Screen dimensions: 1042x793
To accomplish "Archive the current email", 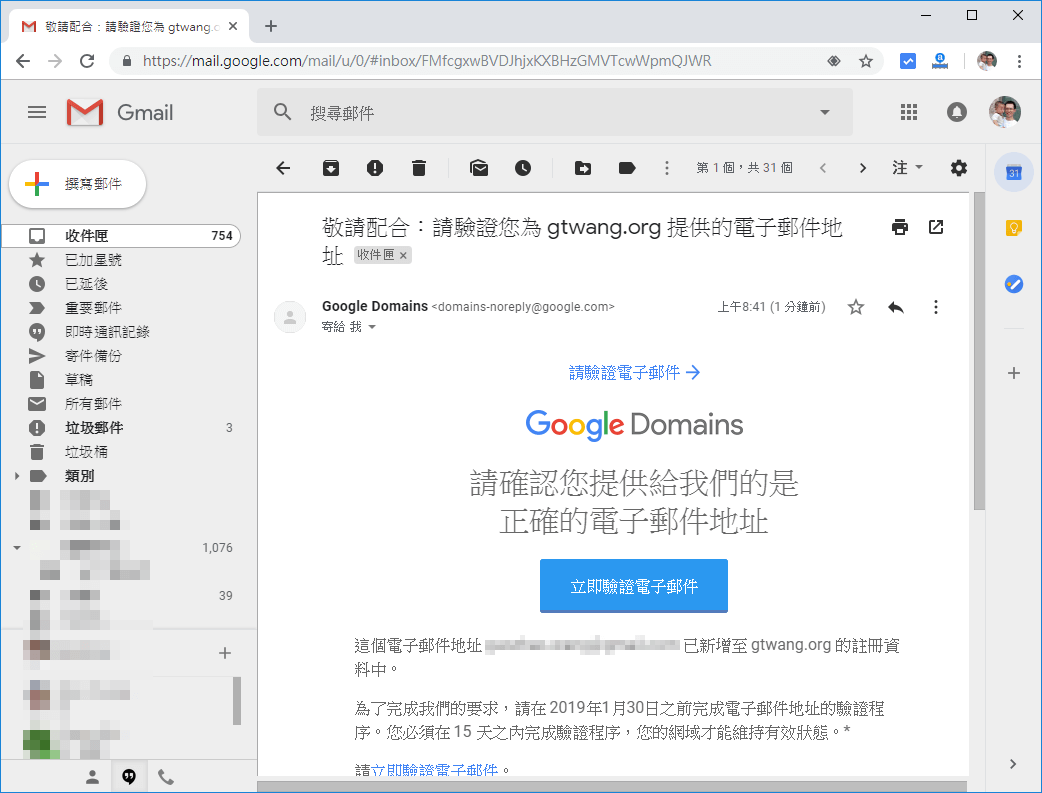I will pos(330,168).
